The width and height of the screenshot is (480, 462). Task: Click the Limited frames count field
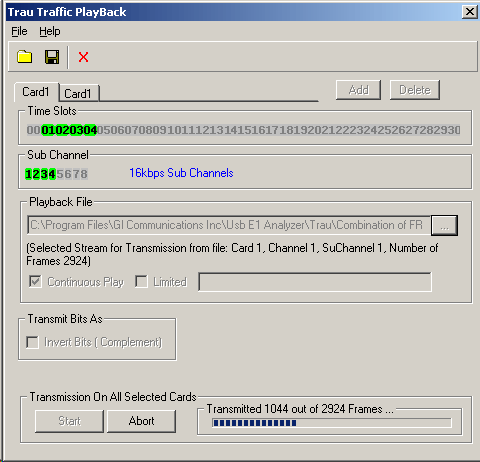click(x=315, y=282)
